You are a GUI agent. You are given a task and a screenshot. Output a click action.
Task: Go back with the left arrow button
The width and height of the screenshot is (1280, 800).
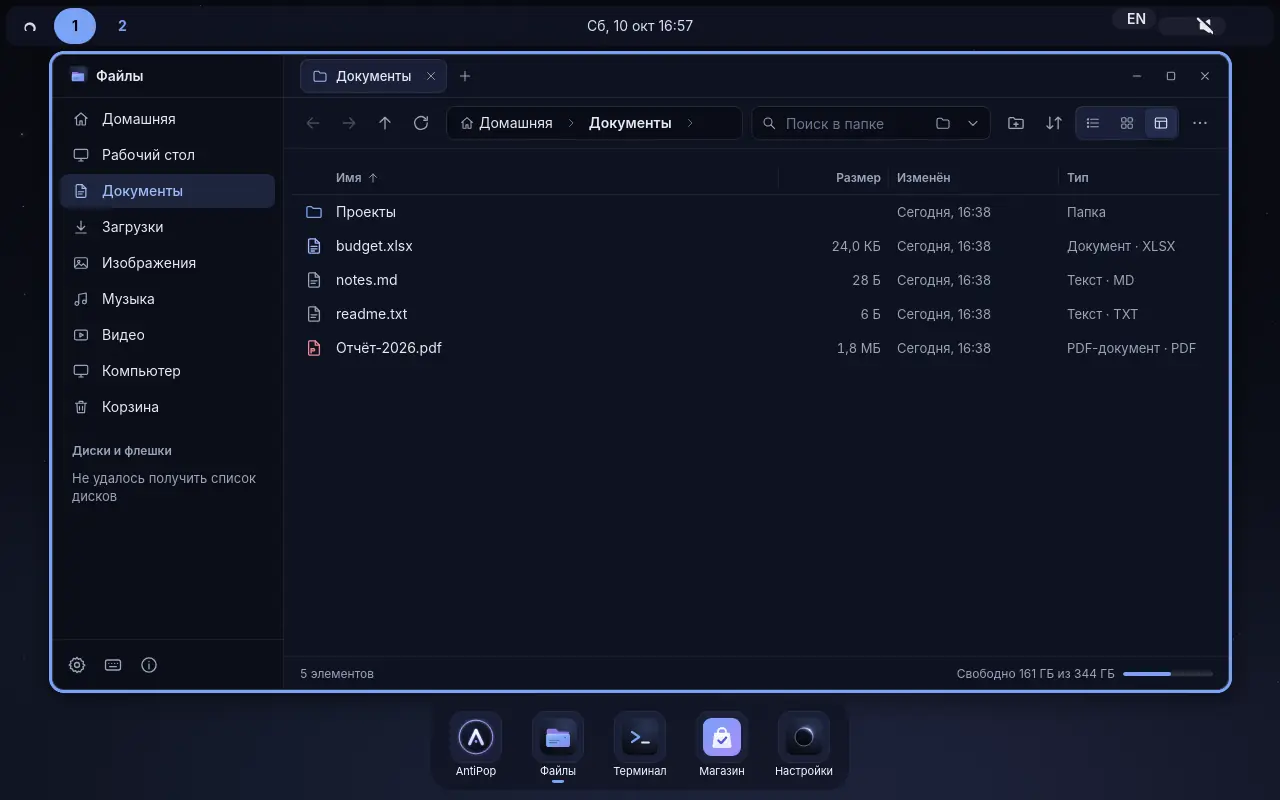coord(313,123)
